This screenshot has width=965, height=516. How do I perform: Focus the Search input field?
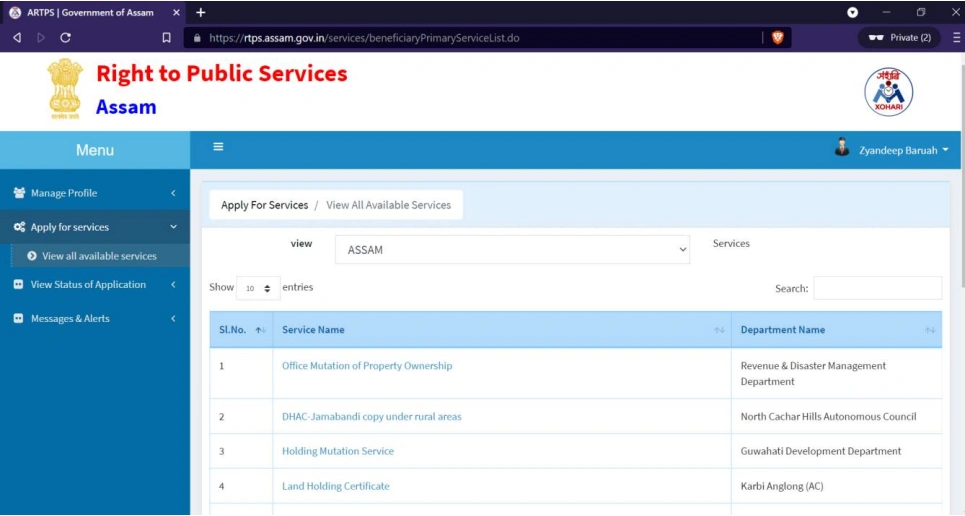pos(878,288)
